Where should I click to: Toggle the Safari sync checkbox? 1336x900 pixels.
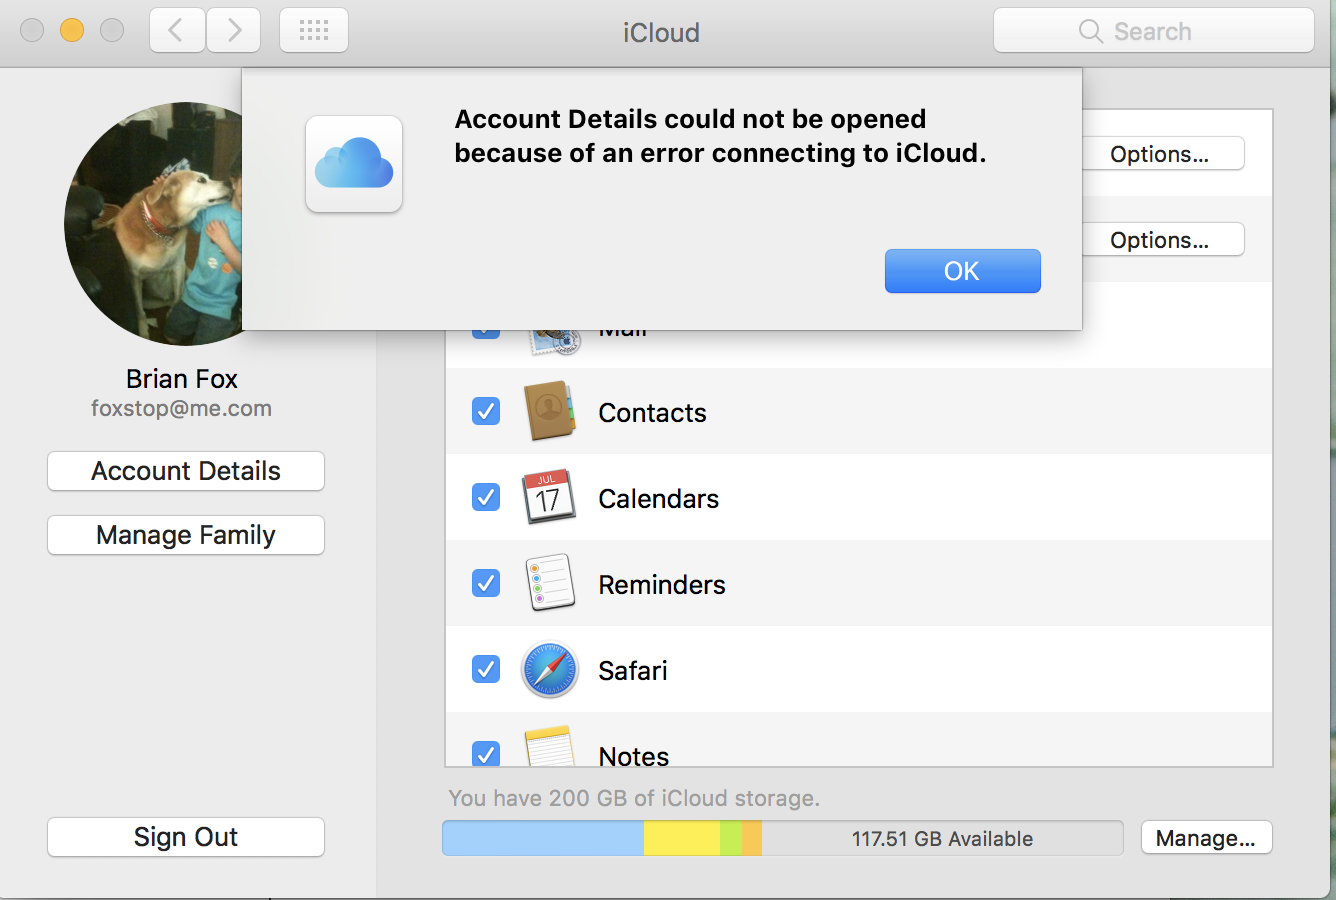(x=486, y=669)
